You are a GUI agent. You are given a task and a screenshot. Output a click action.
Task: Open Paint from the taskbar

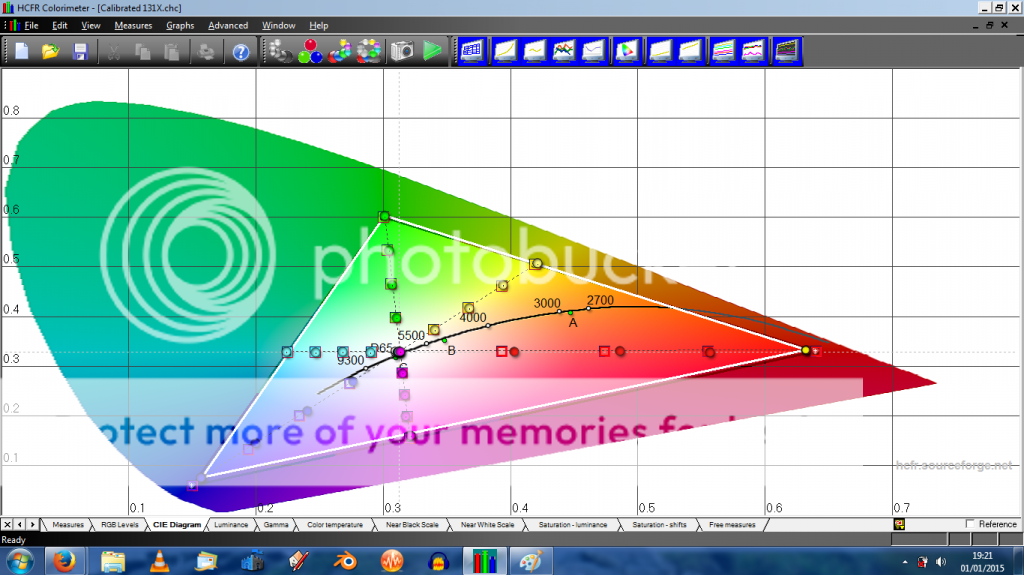pos(530,561)
